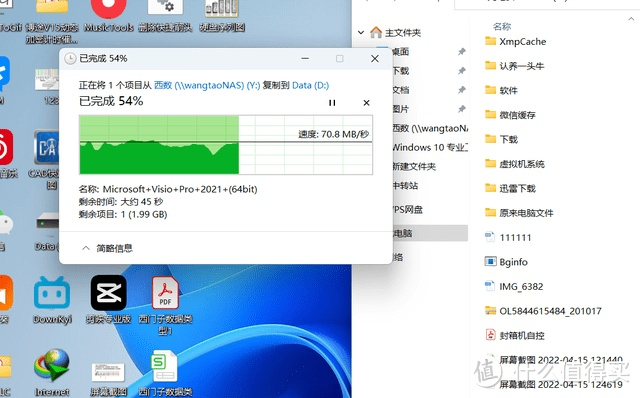This screenshot has height=398, width=640.
Task: Open the 下载 folder in file list
Action: click(501, 139)
